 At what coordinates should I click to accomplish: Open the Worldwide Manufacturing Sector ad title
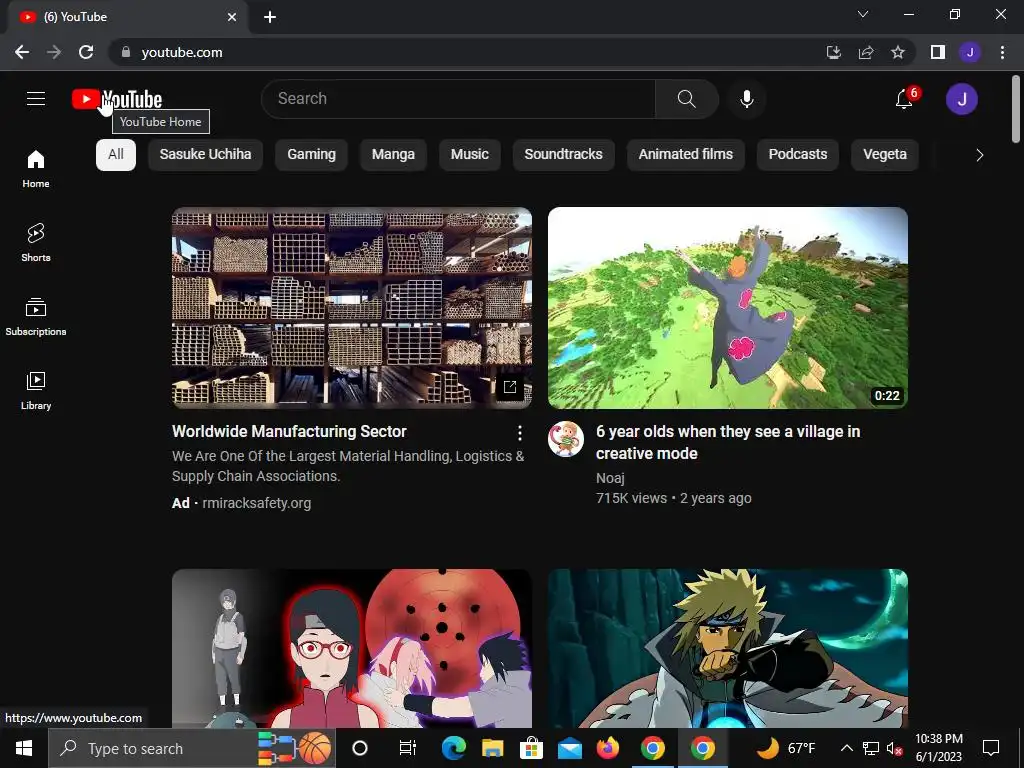click(x=289, y=432)
